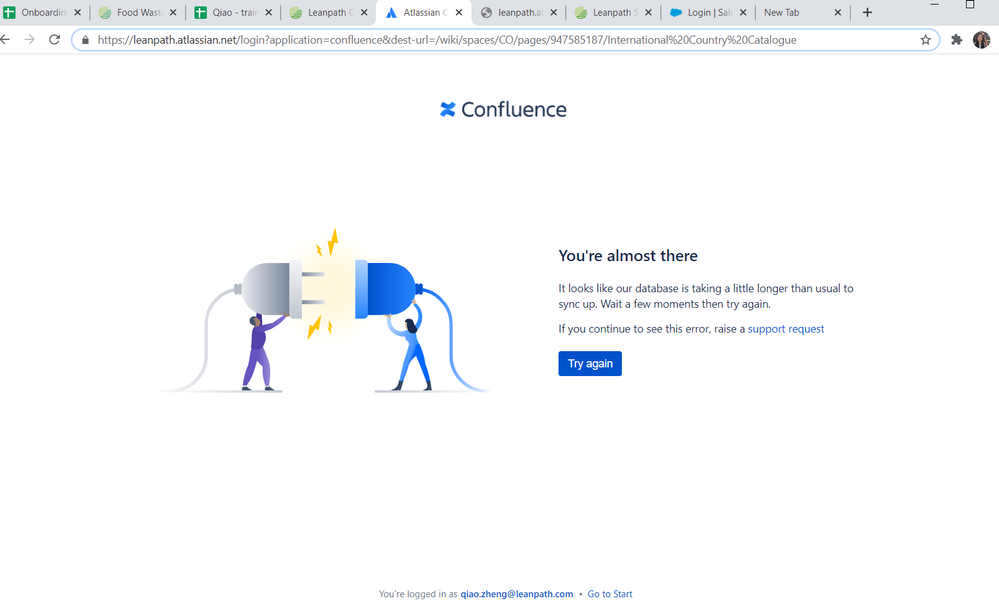
Task: Focus the address bar URL field
Action: click(x=505, y=40)
